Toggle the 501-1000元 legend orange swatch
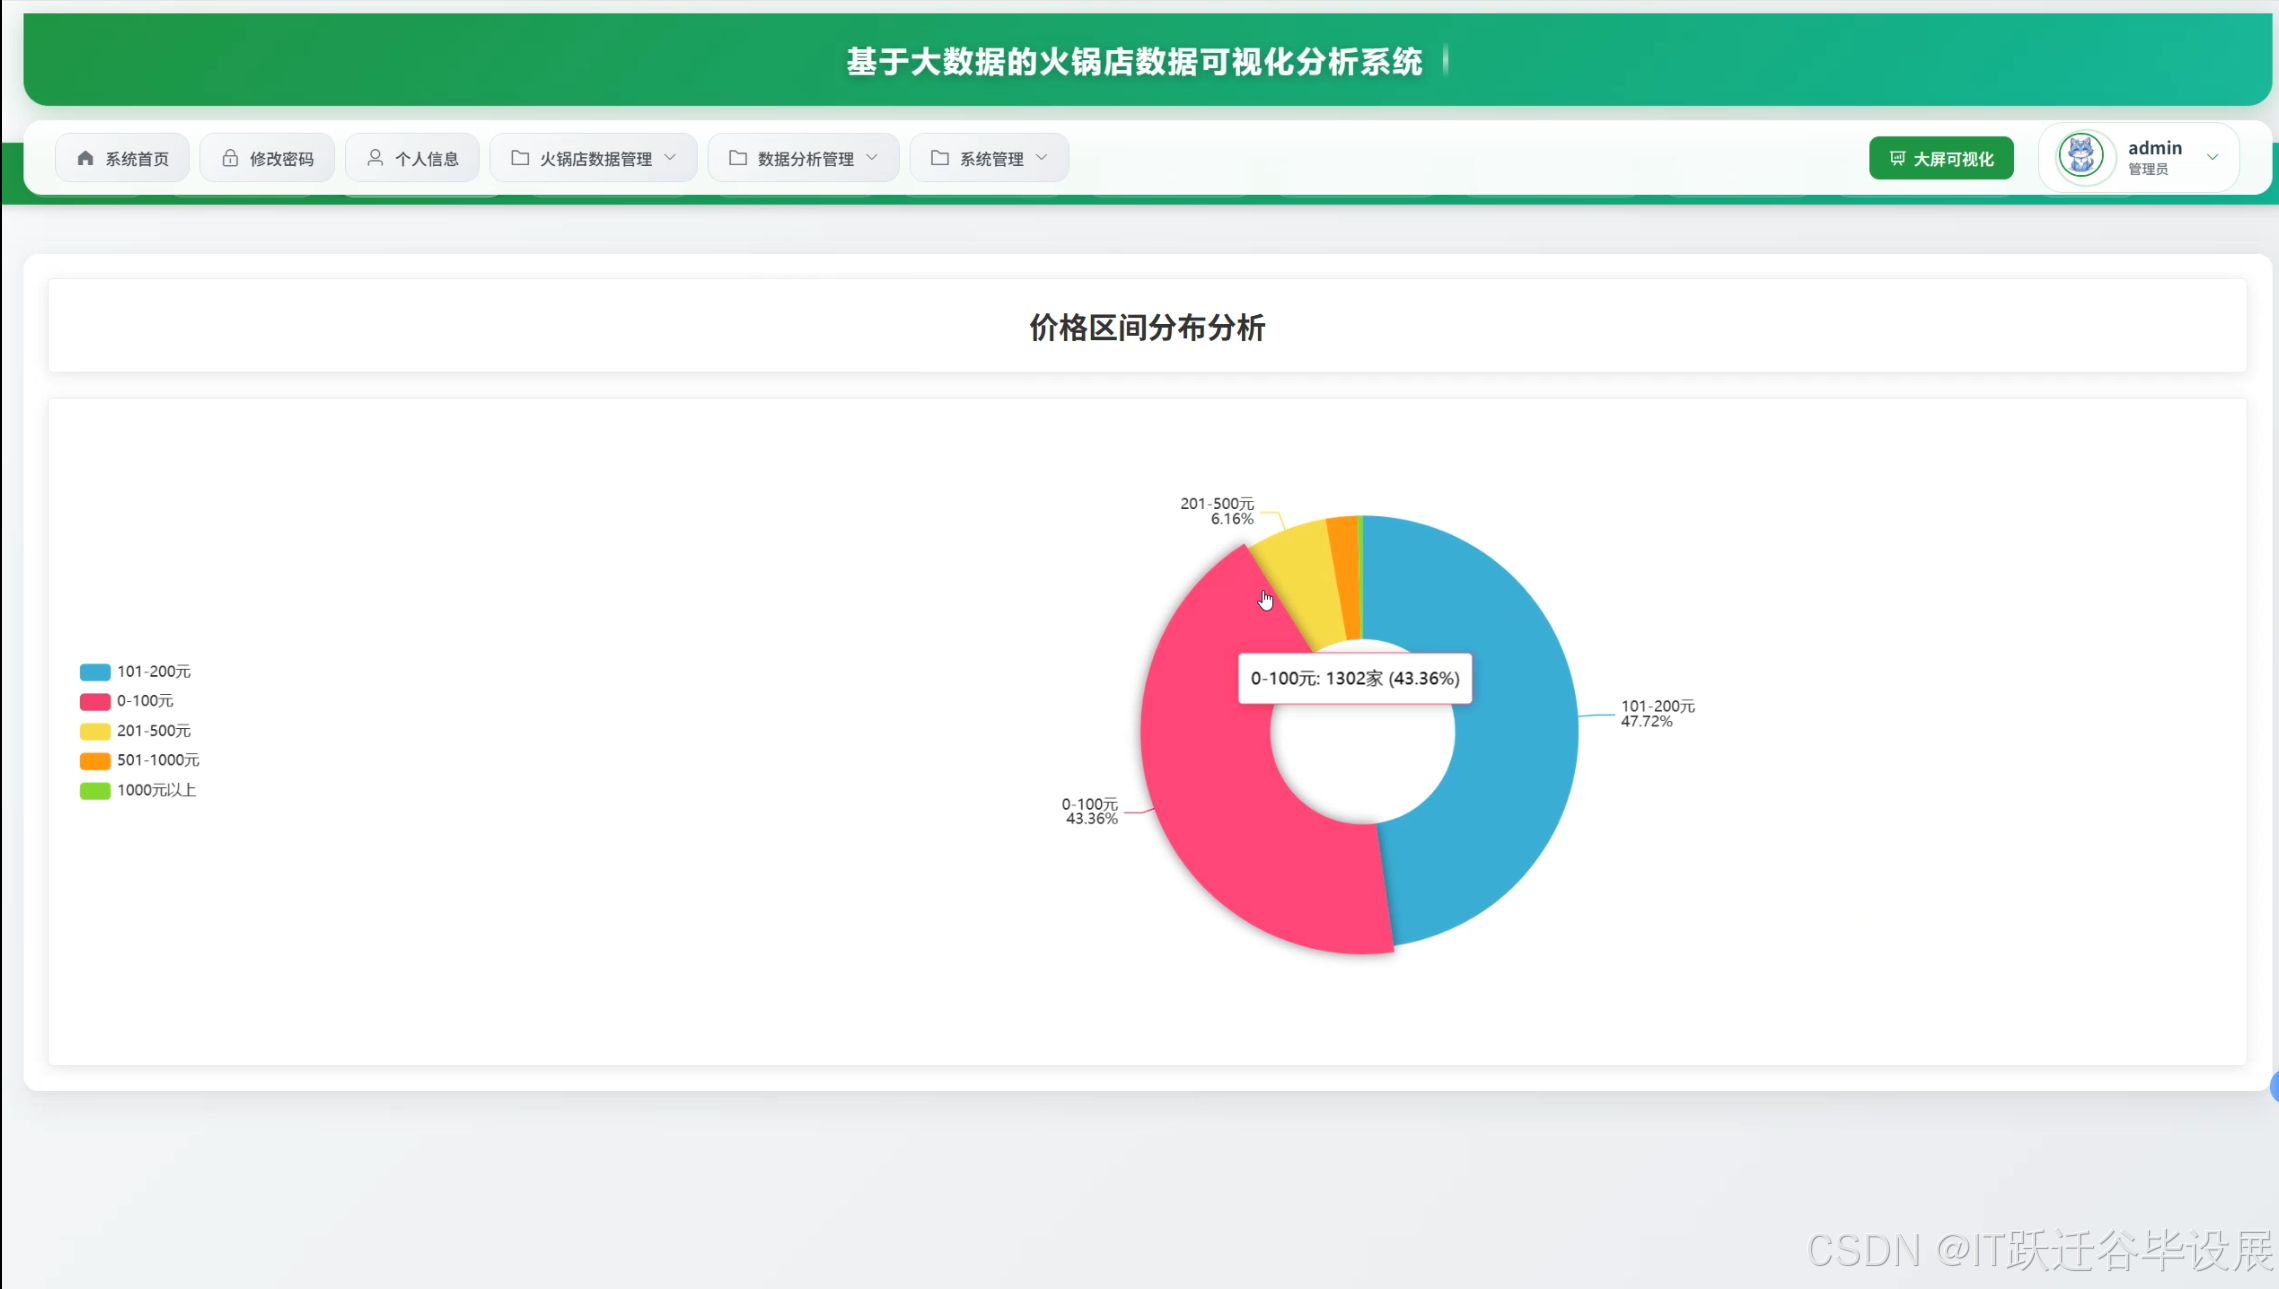This screenshot has width=2279, height=1289. tap(95, 761)
